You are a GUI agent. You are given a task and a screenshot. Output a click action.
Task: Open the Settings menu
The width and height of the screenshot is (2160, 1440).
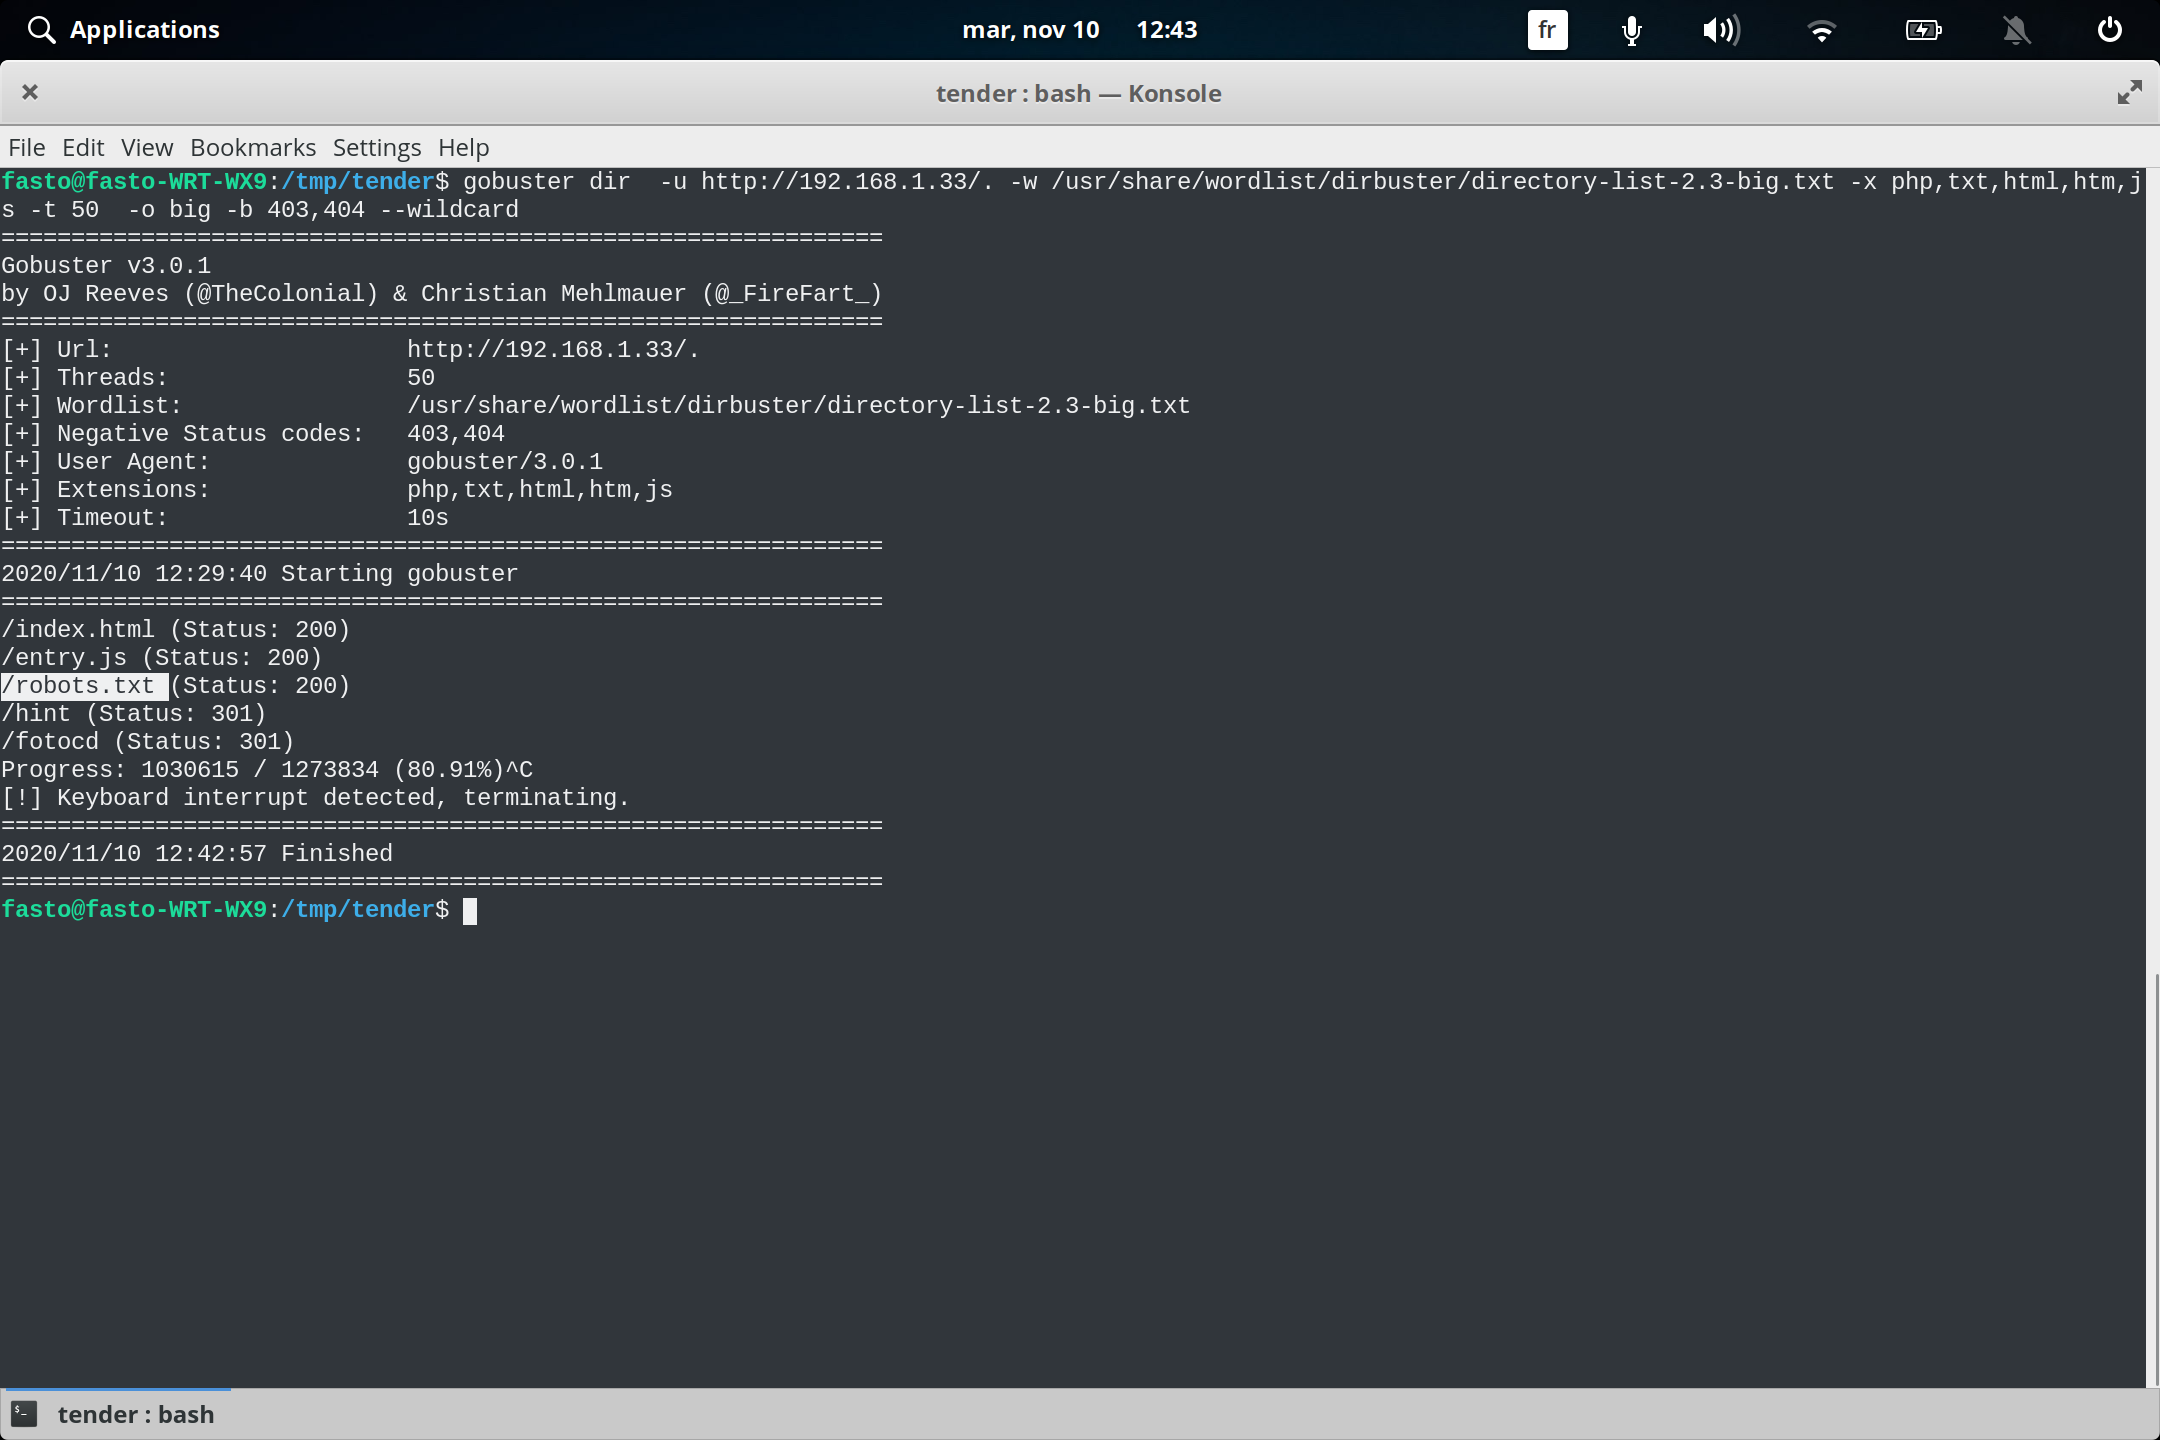click(376, 147)
